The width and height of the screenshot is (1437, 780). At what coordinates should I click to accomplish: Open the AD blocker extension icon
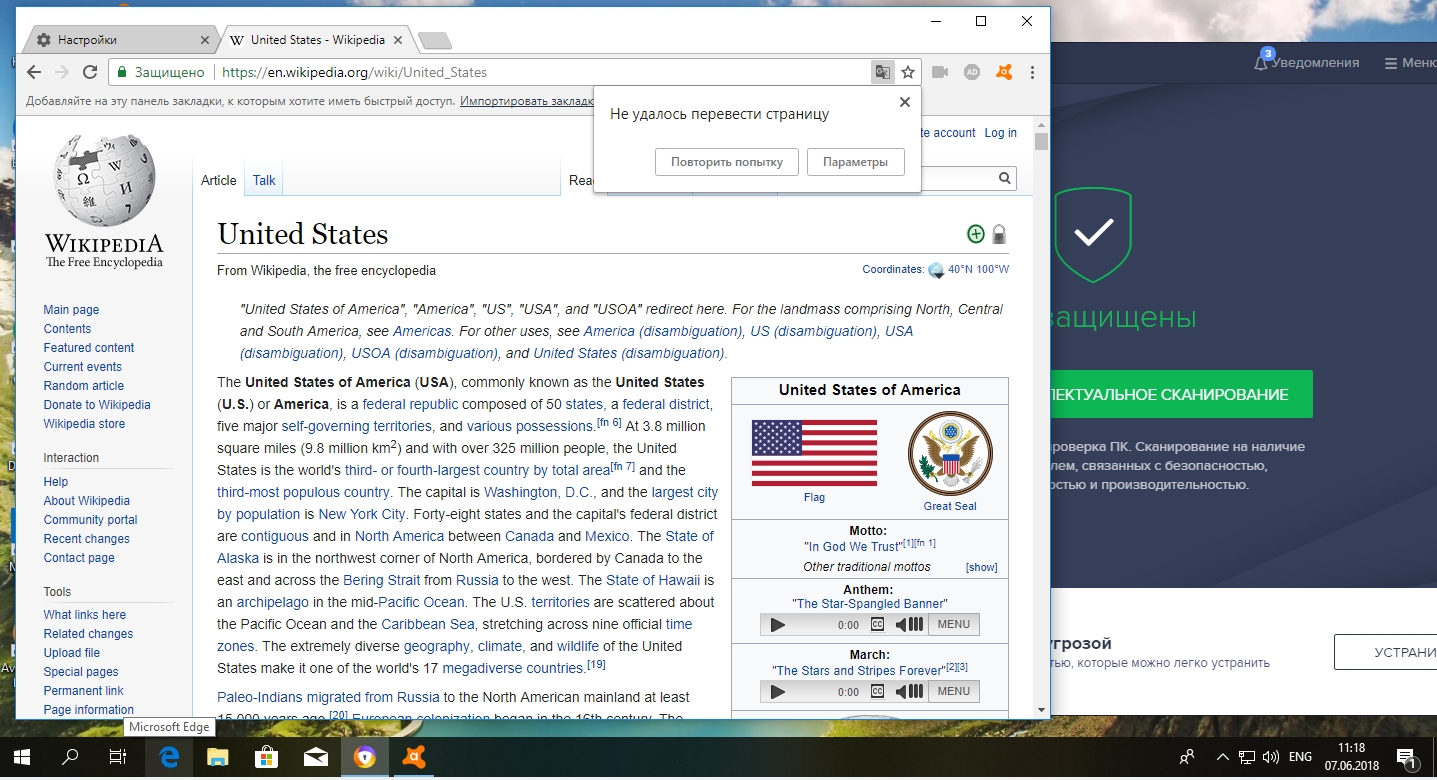click(x=971, y=72)
